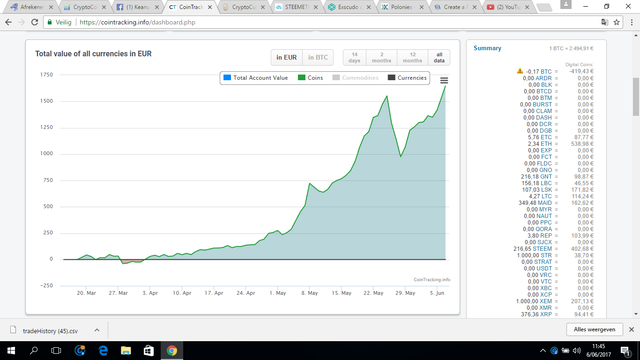Click tradeHistory (45).csv file icon

pyautogui.click(x=13, y=330)
